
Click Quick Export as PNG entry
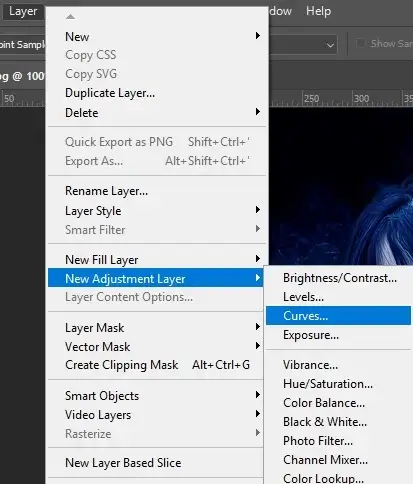(157, 142)
